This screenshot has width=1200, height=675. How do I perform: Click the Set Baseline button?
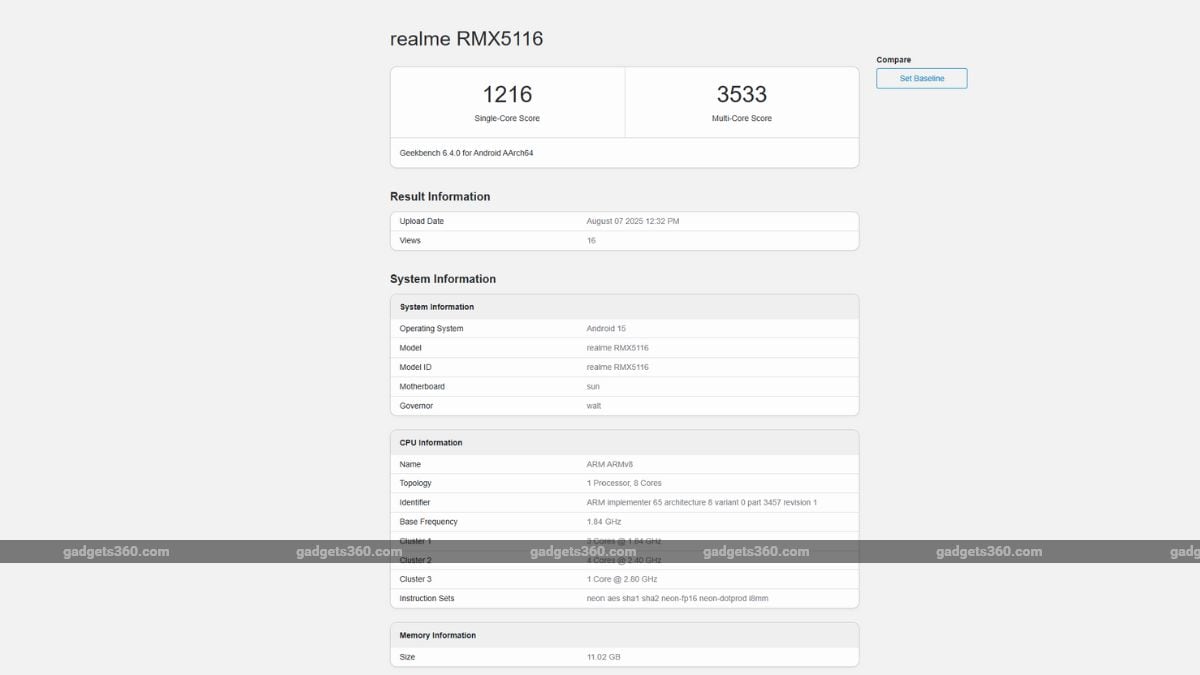tap(921, 78)
